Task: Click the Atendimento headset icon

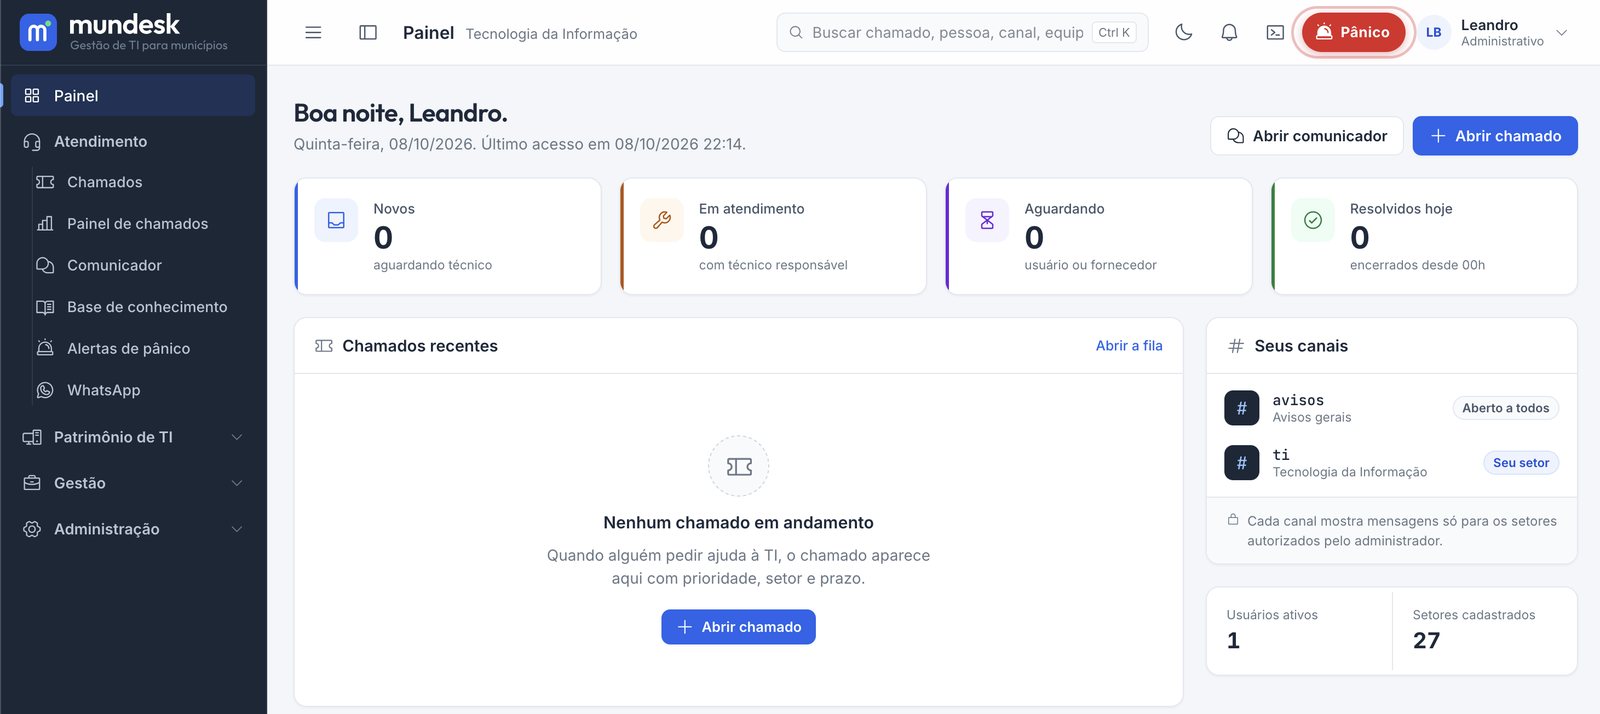Action: click(x=32, y=142)
